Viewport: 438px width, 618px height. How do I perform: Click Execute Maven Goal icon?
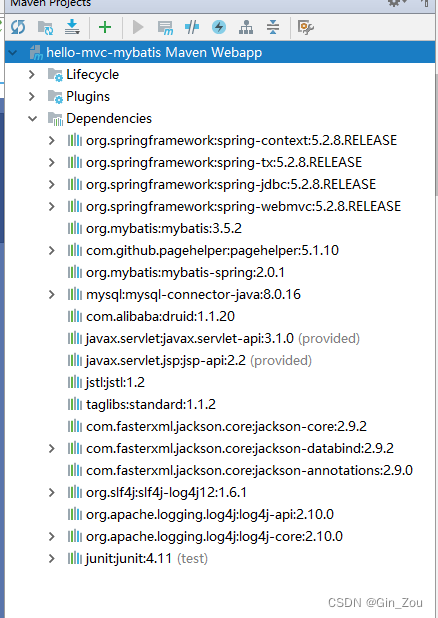[165, 28]
